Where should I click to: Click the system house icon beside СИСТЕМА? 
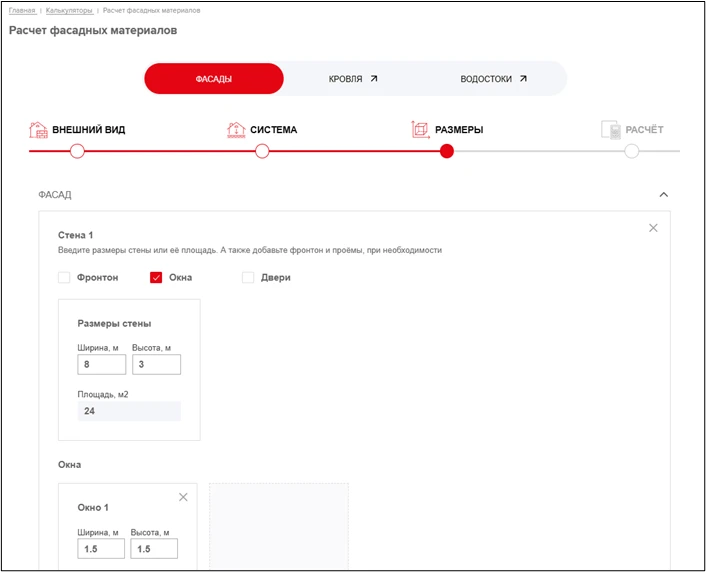coord(236,130)
